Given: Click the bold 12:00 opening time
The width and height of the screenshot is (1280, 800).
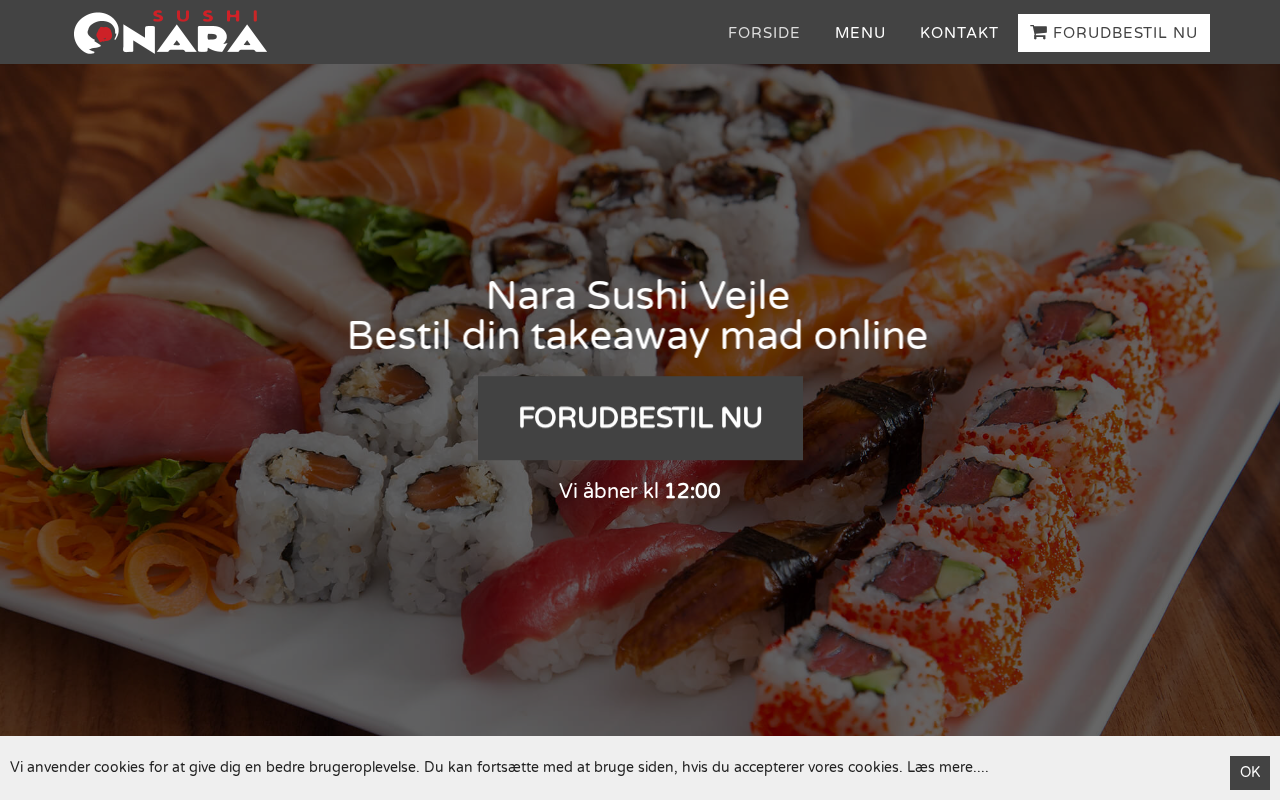Looking at the screenshot, I should coord(692,491).
